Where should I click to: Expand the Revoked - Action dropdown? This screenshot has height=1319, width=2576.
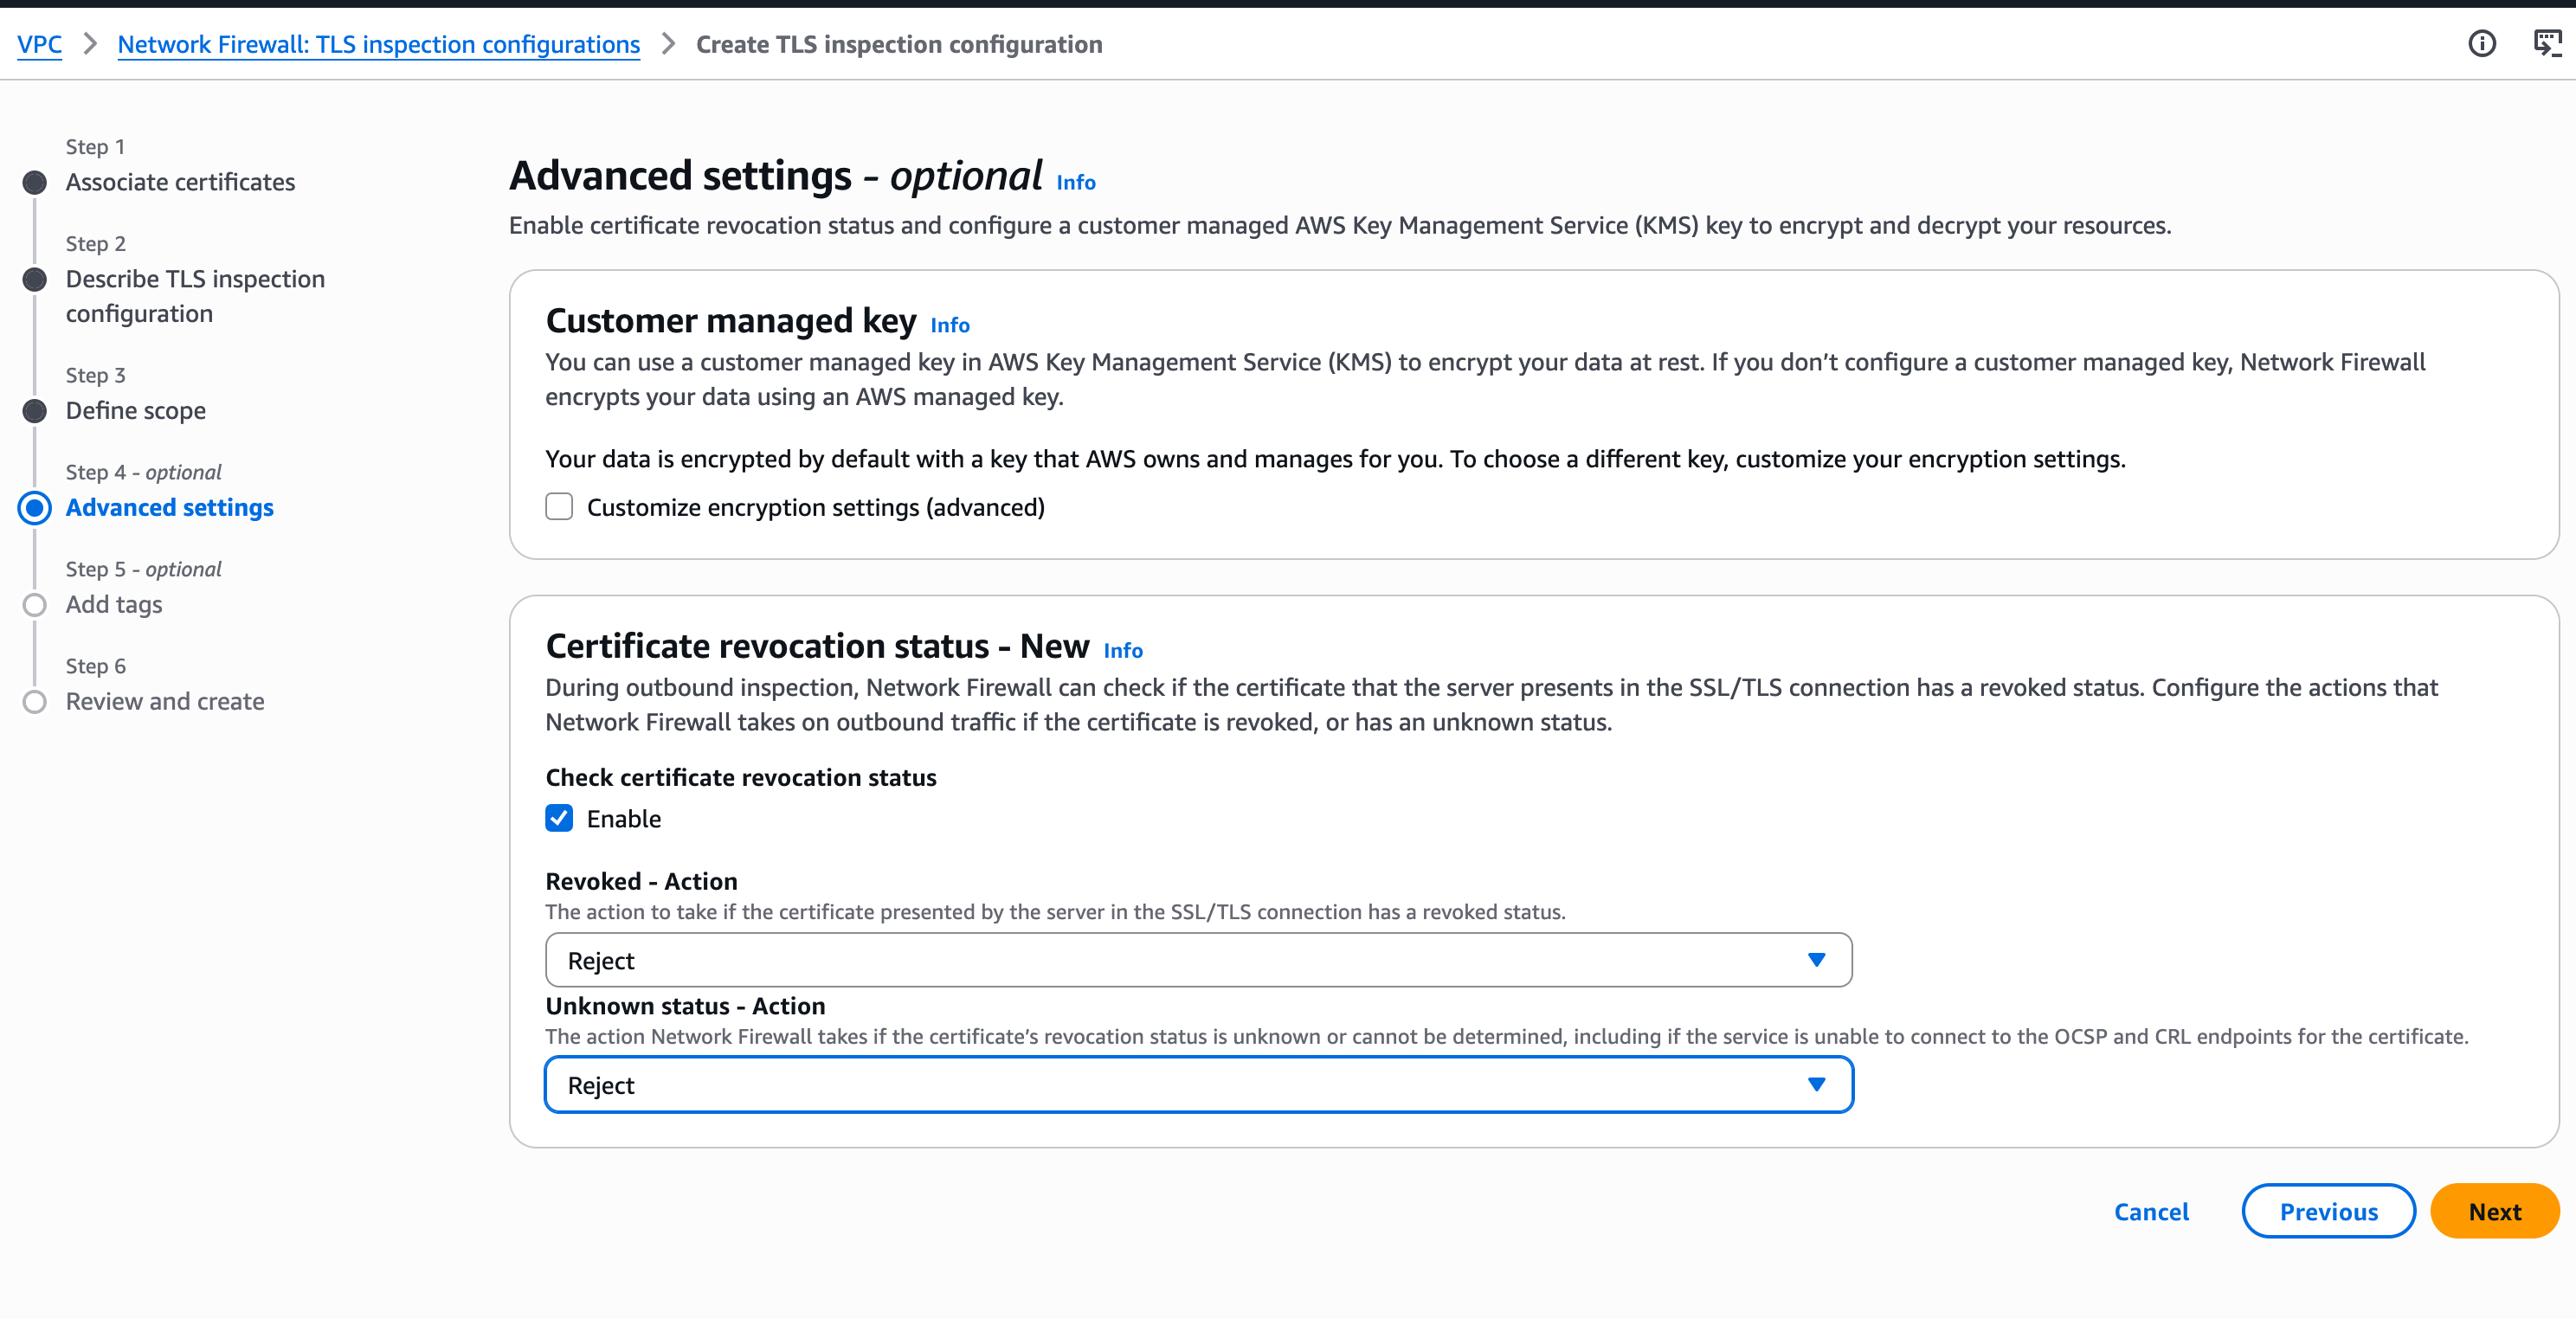click(1197, 960)
